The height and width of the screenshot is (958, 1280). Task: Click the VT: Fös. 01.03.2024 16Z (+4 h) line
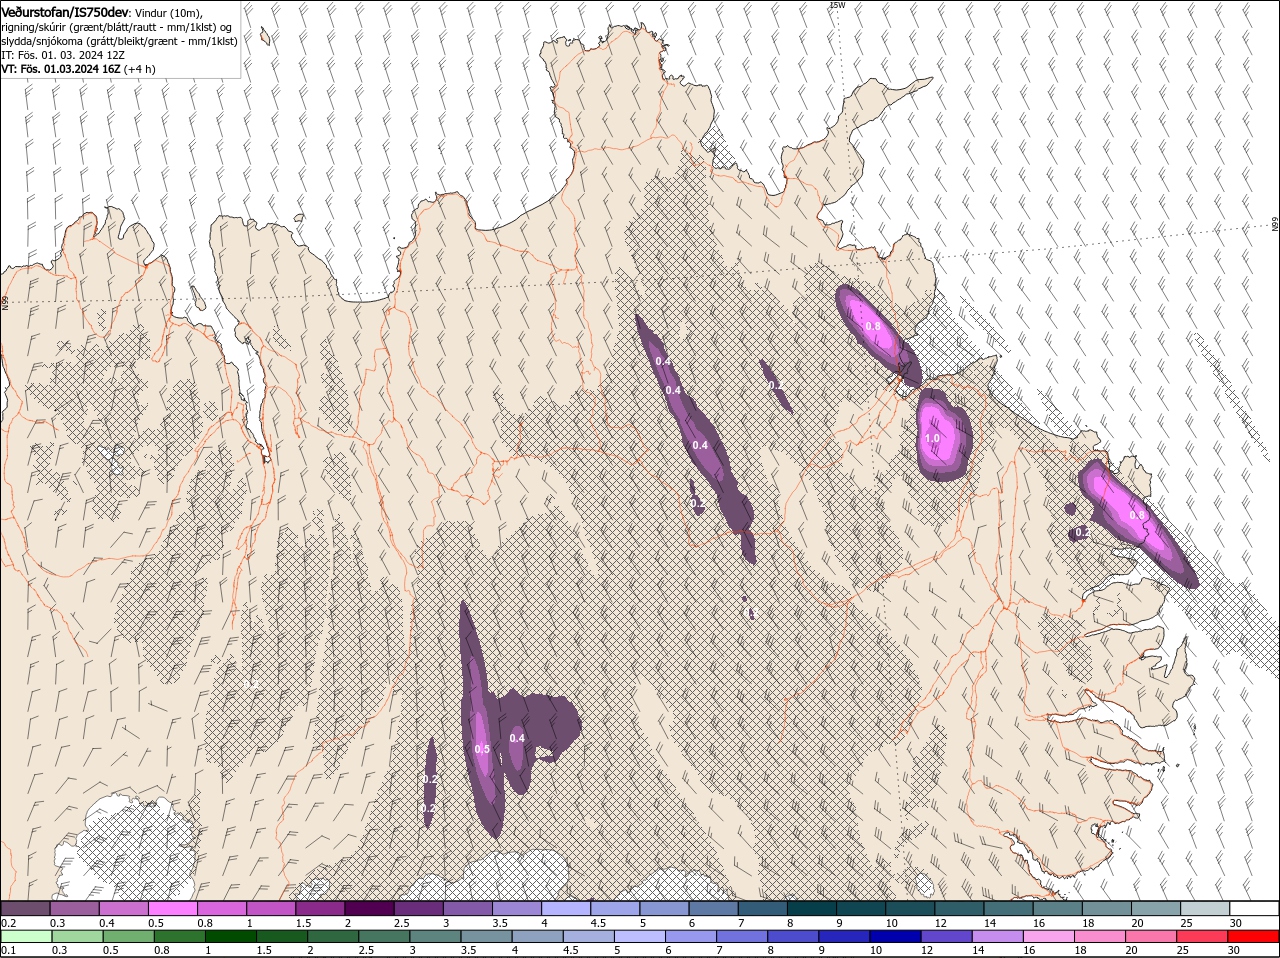coord(78,69)
